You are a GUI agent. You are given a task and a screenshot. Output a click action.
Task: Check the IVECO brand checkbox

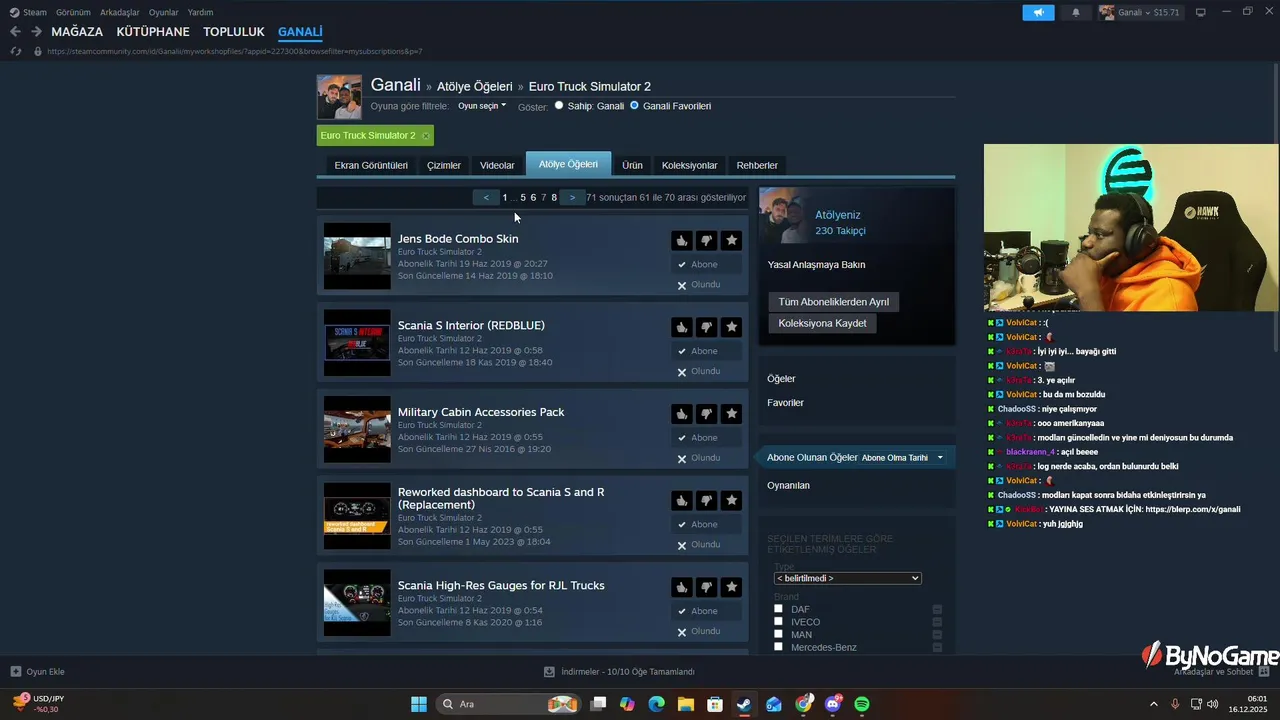tap(778, 621)
